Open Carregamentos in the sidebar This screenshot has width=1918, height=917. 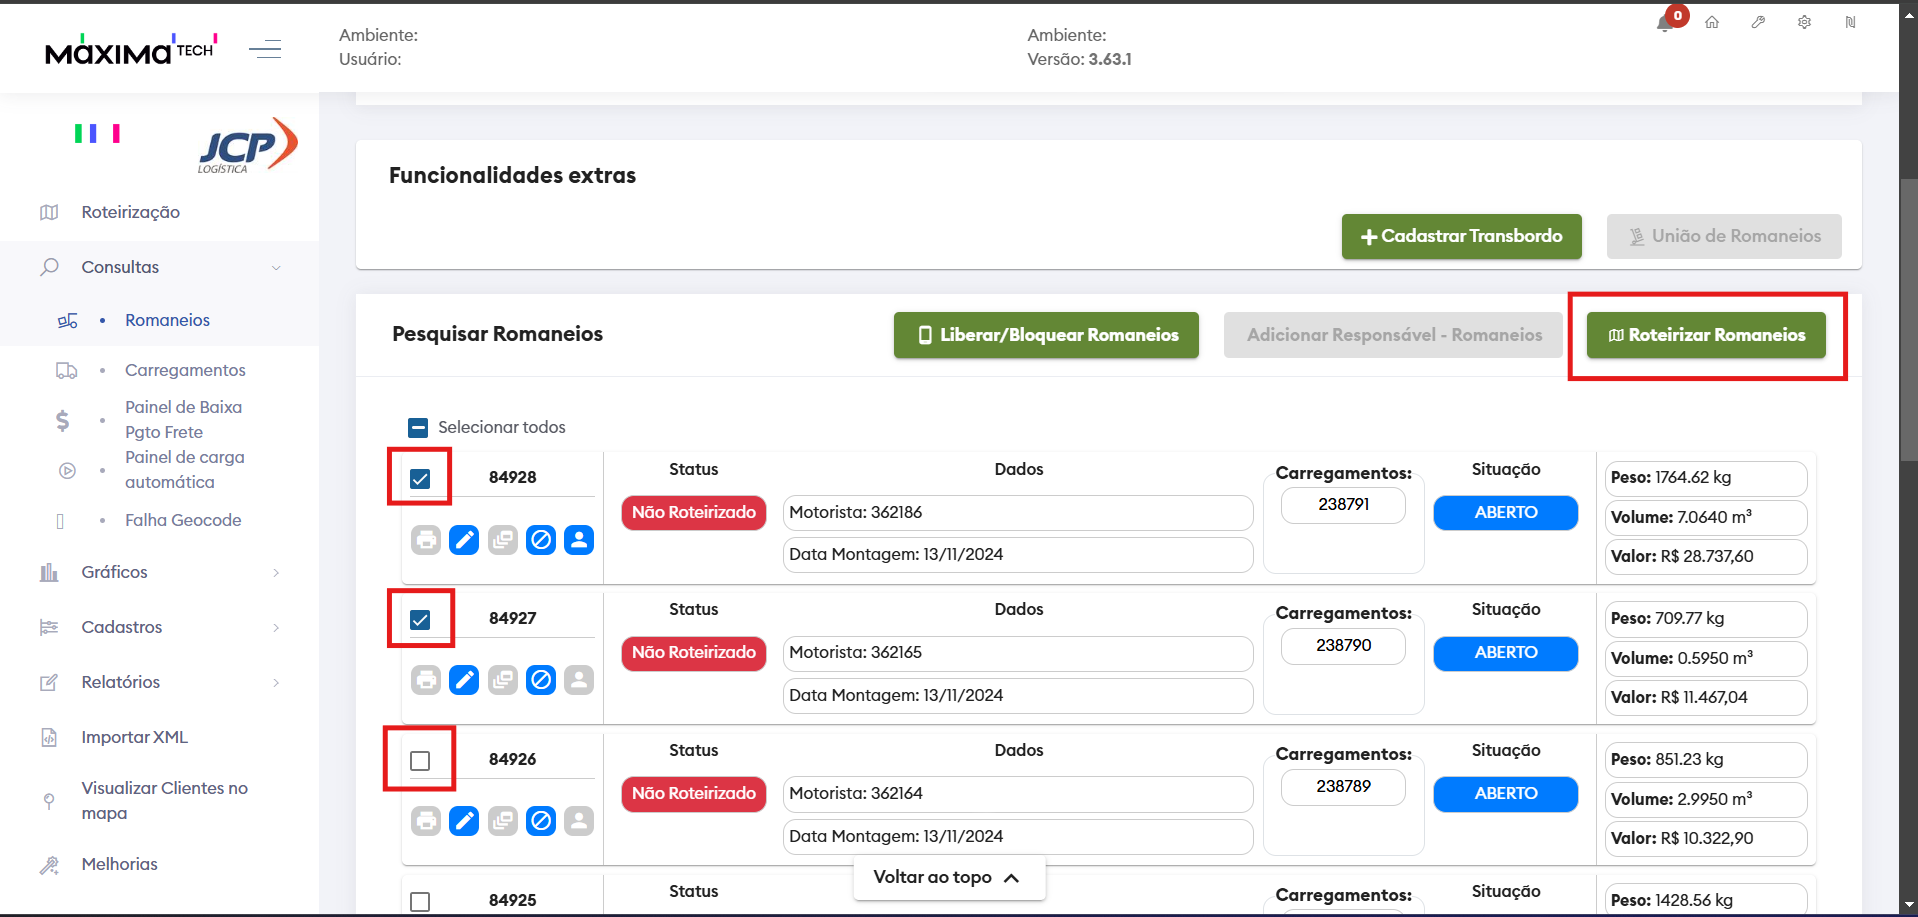point(185,370)
